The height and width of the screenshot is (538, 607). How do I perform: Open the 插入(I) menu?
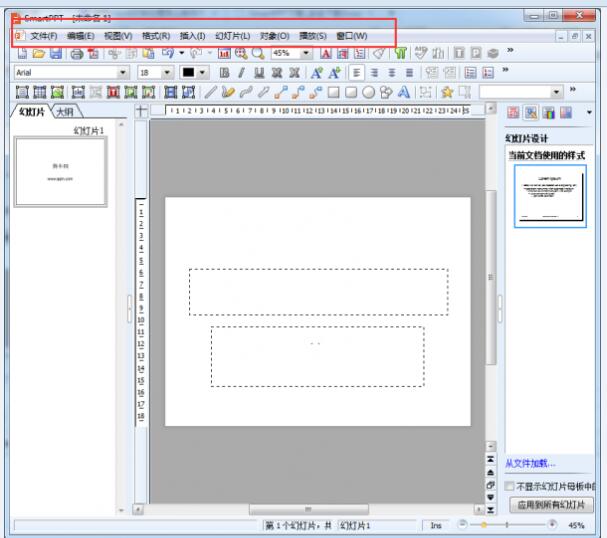pyautogui.click(x=192, y=35)
